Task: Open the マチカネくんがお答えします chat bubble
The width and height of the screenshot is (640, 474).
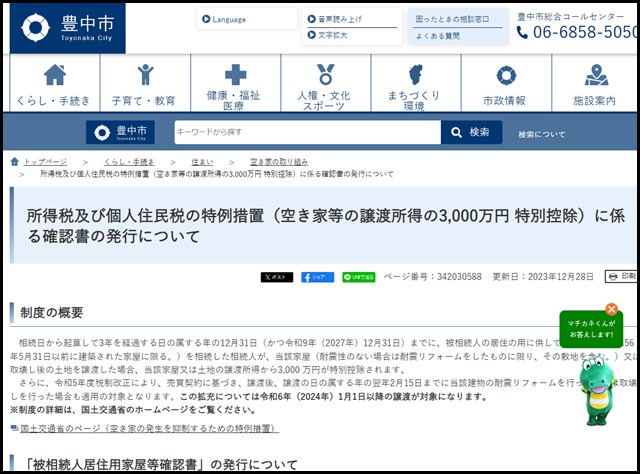Action: click(591, 329)
